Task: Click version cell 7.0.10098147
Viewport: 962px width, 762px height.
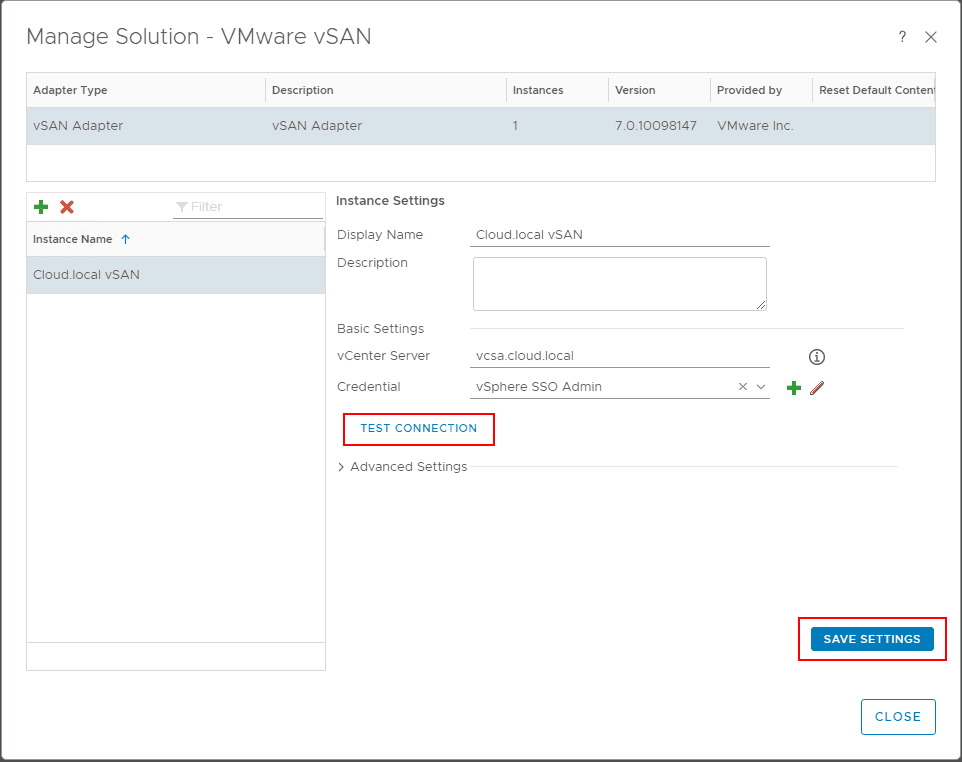Action: click(656, 126)
